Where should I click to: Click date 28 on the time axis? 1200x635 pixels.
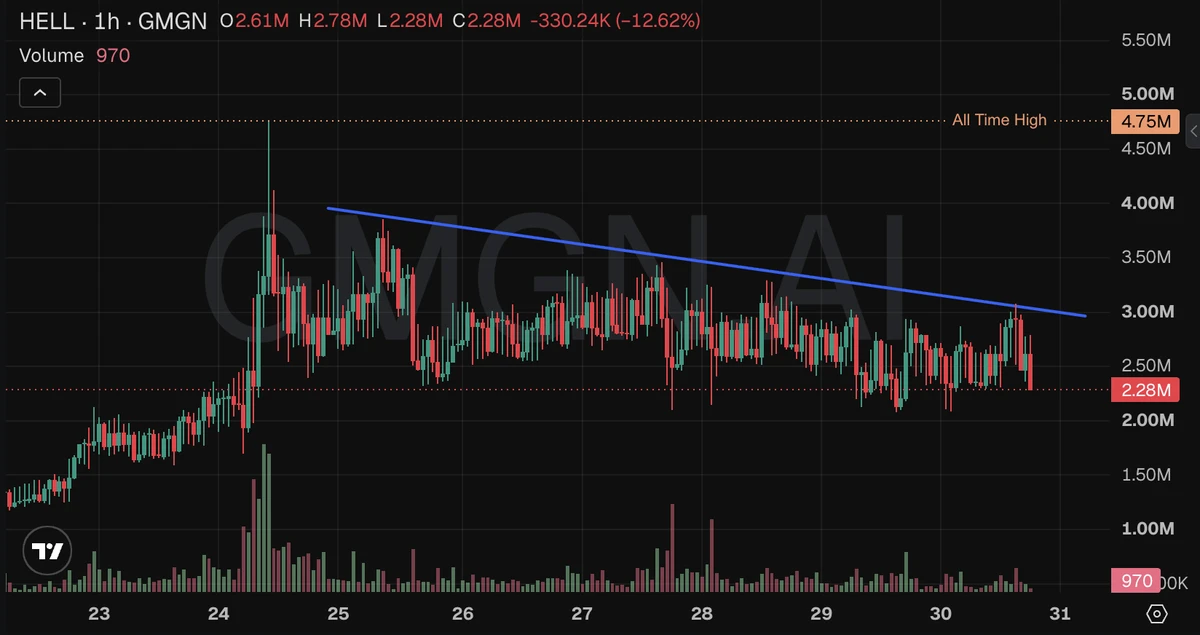tap(702, 613)
